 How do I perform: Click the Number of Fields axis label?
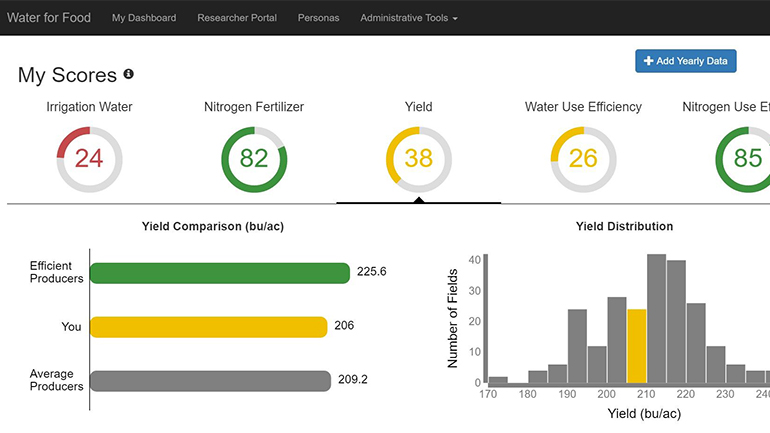tap(452, 318)
